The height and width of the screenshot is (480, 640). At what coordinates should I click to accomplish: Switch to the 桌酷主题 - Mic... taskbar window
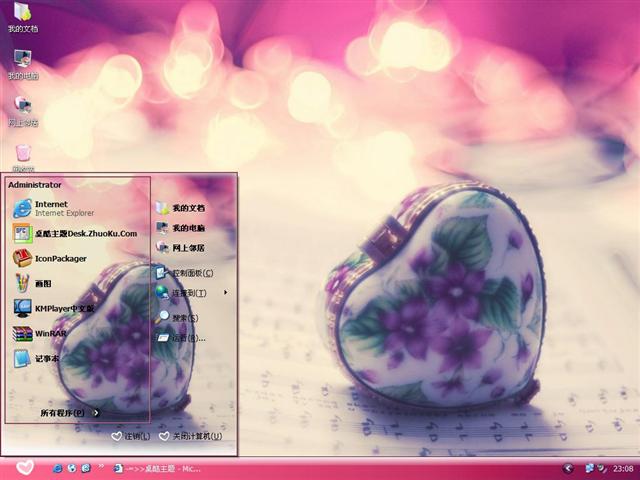click(x=157, y=469)
